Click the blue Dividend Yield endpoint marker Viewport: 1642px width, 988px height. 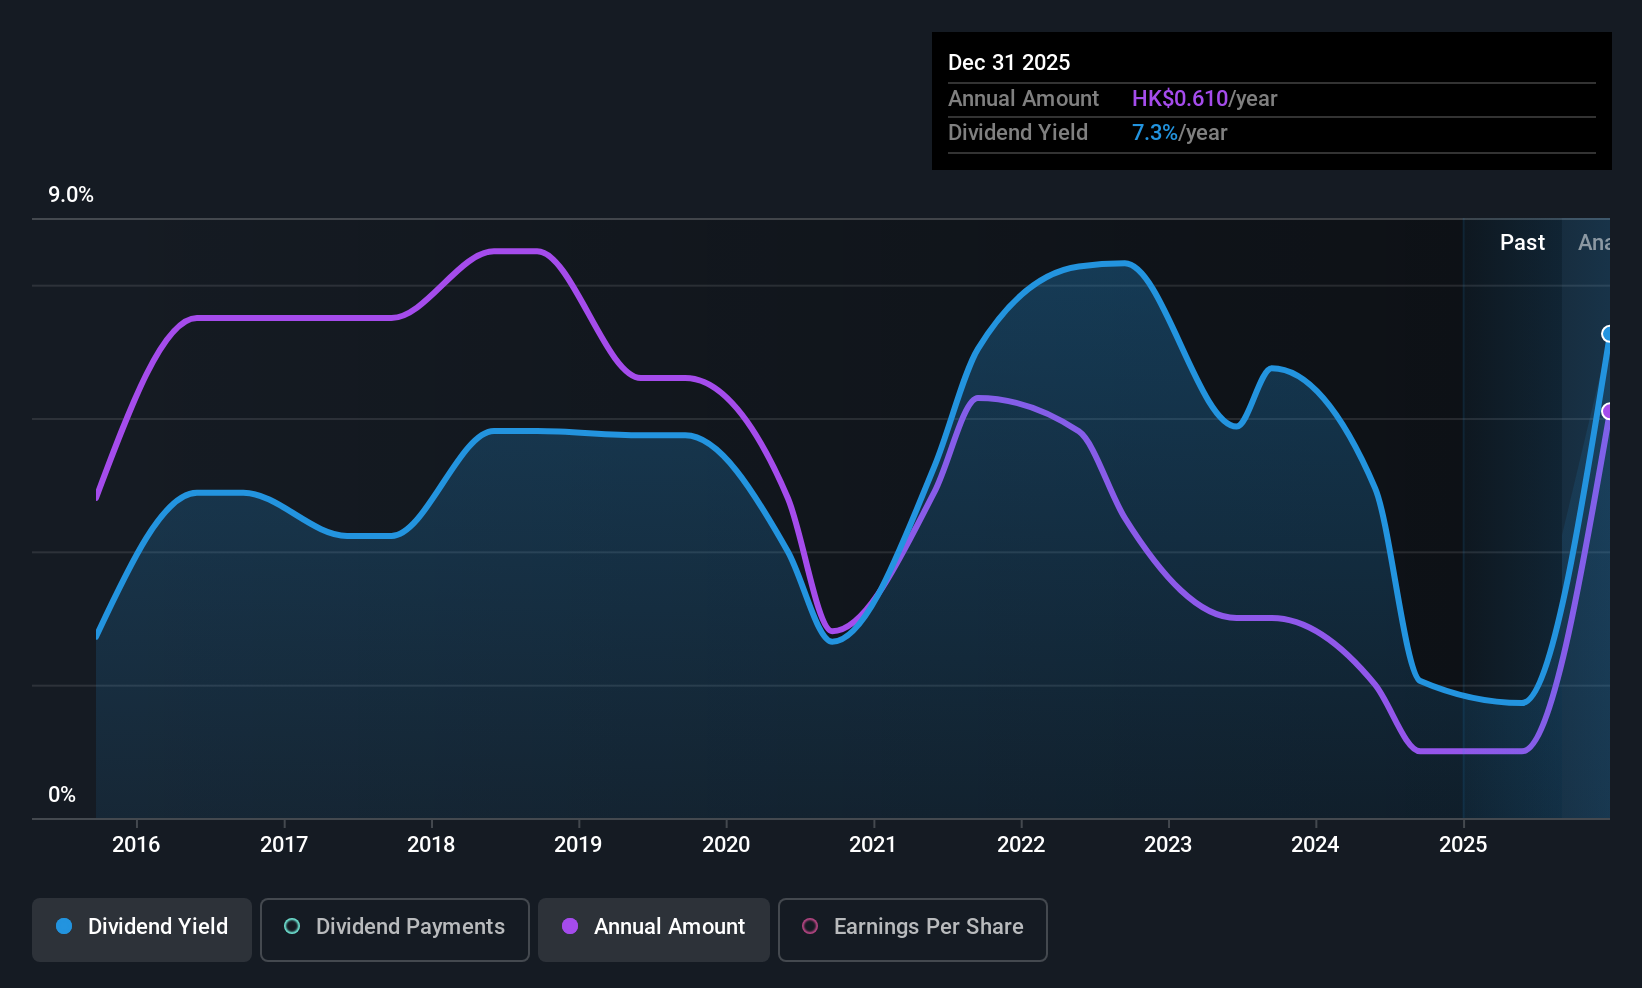(x=1608, y=334)
